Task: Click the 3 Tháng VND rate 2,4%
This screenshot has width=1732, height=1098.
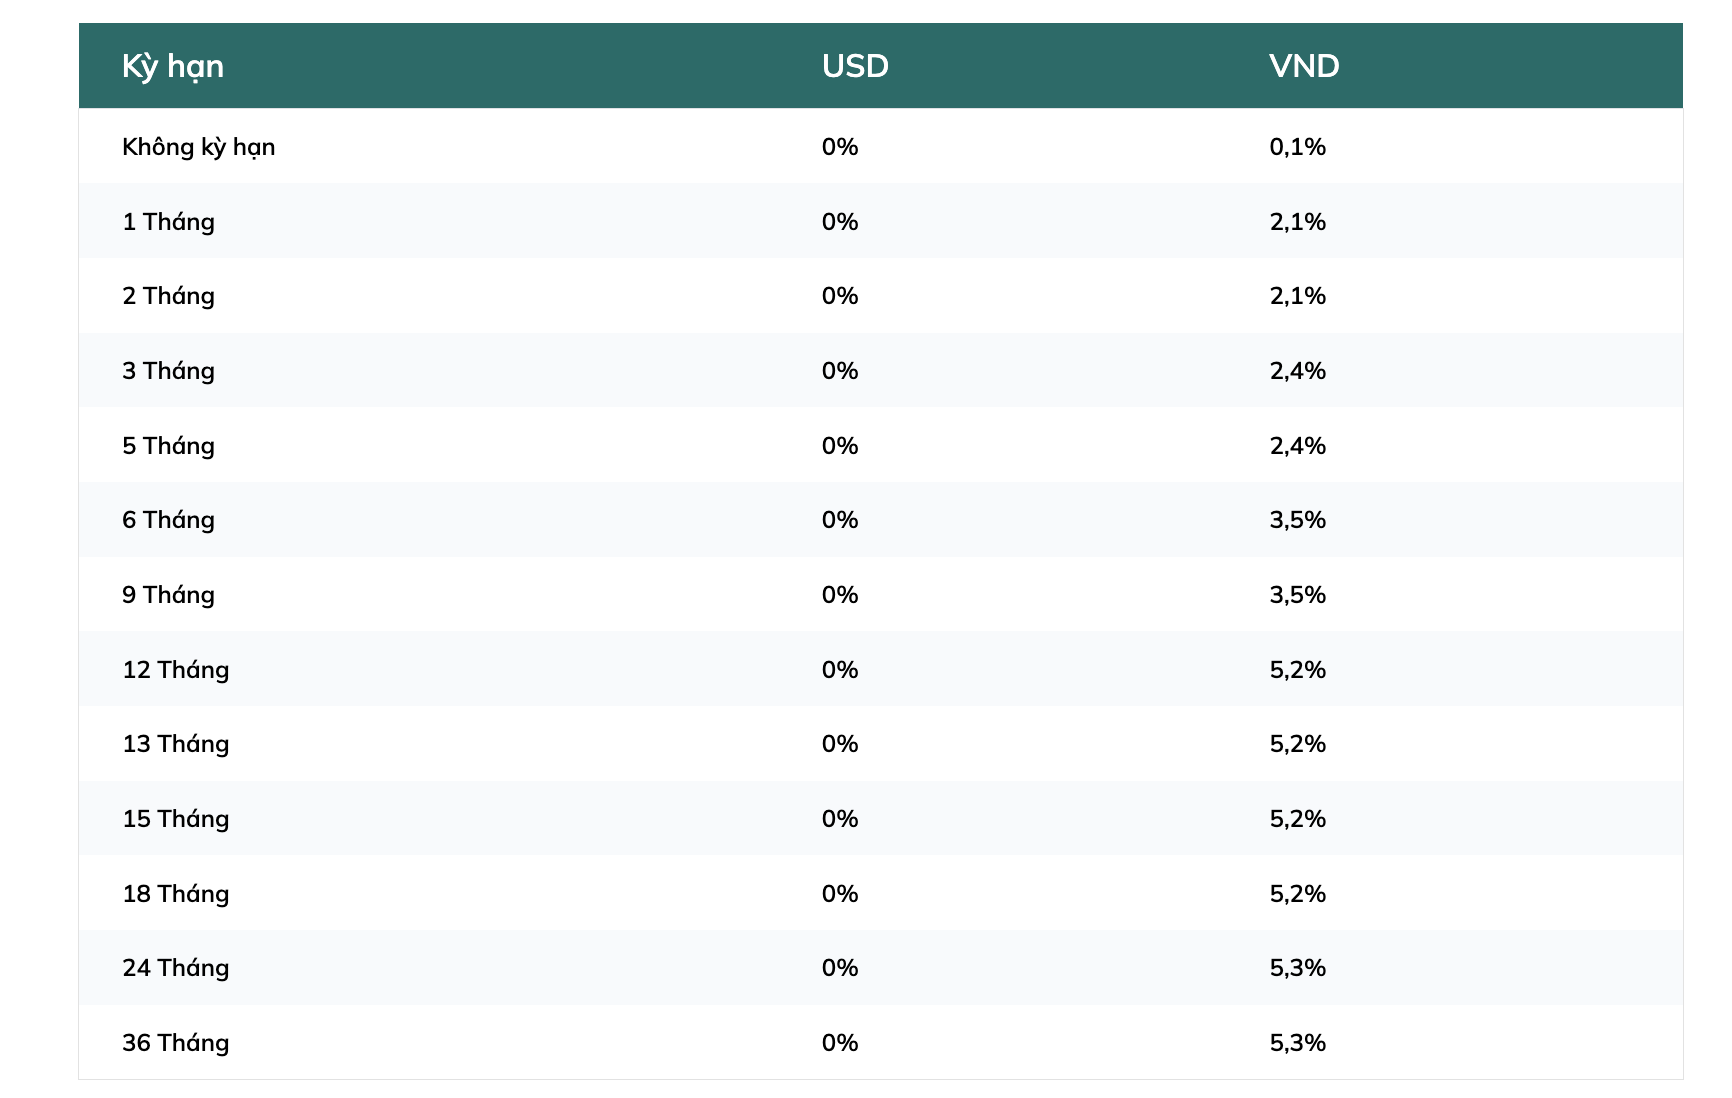Action: (x=1297, y=371)
